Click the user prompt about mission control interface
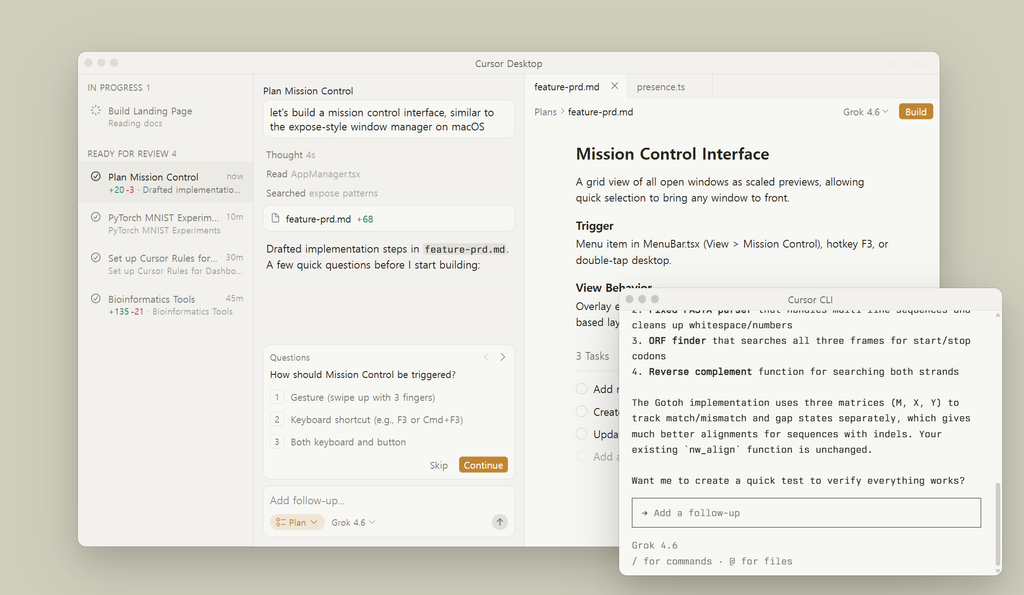 pos(389,119)
